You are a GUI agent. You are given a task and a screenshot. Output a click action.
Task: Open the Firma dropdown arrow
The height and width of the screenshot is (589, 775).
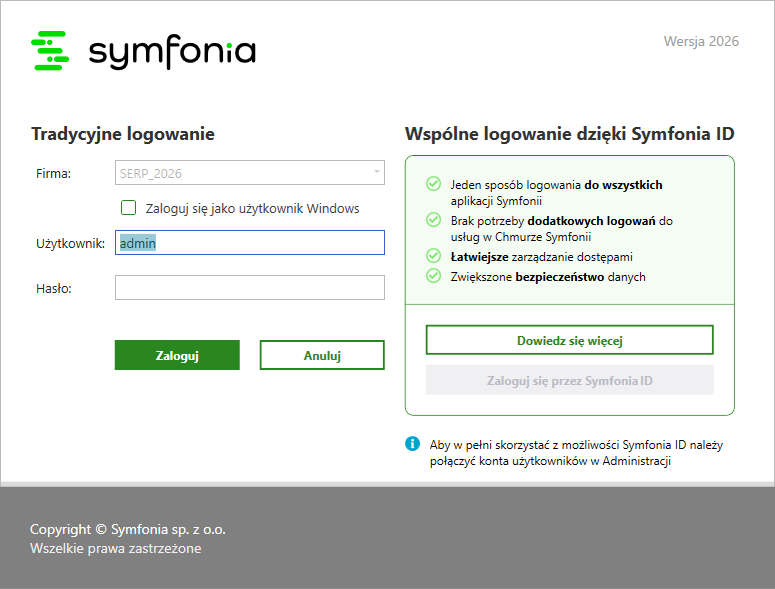click(x=377, y=173)
